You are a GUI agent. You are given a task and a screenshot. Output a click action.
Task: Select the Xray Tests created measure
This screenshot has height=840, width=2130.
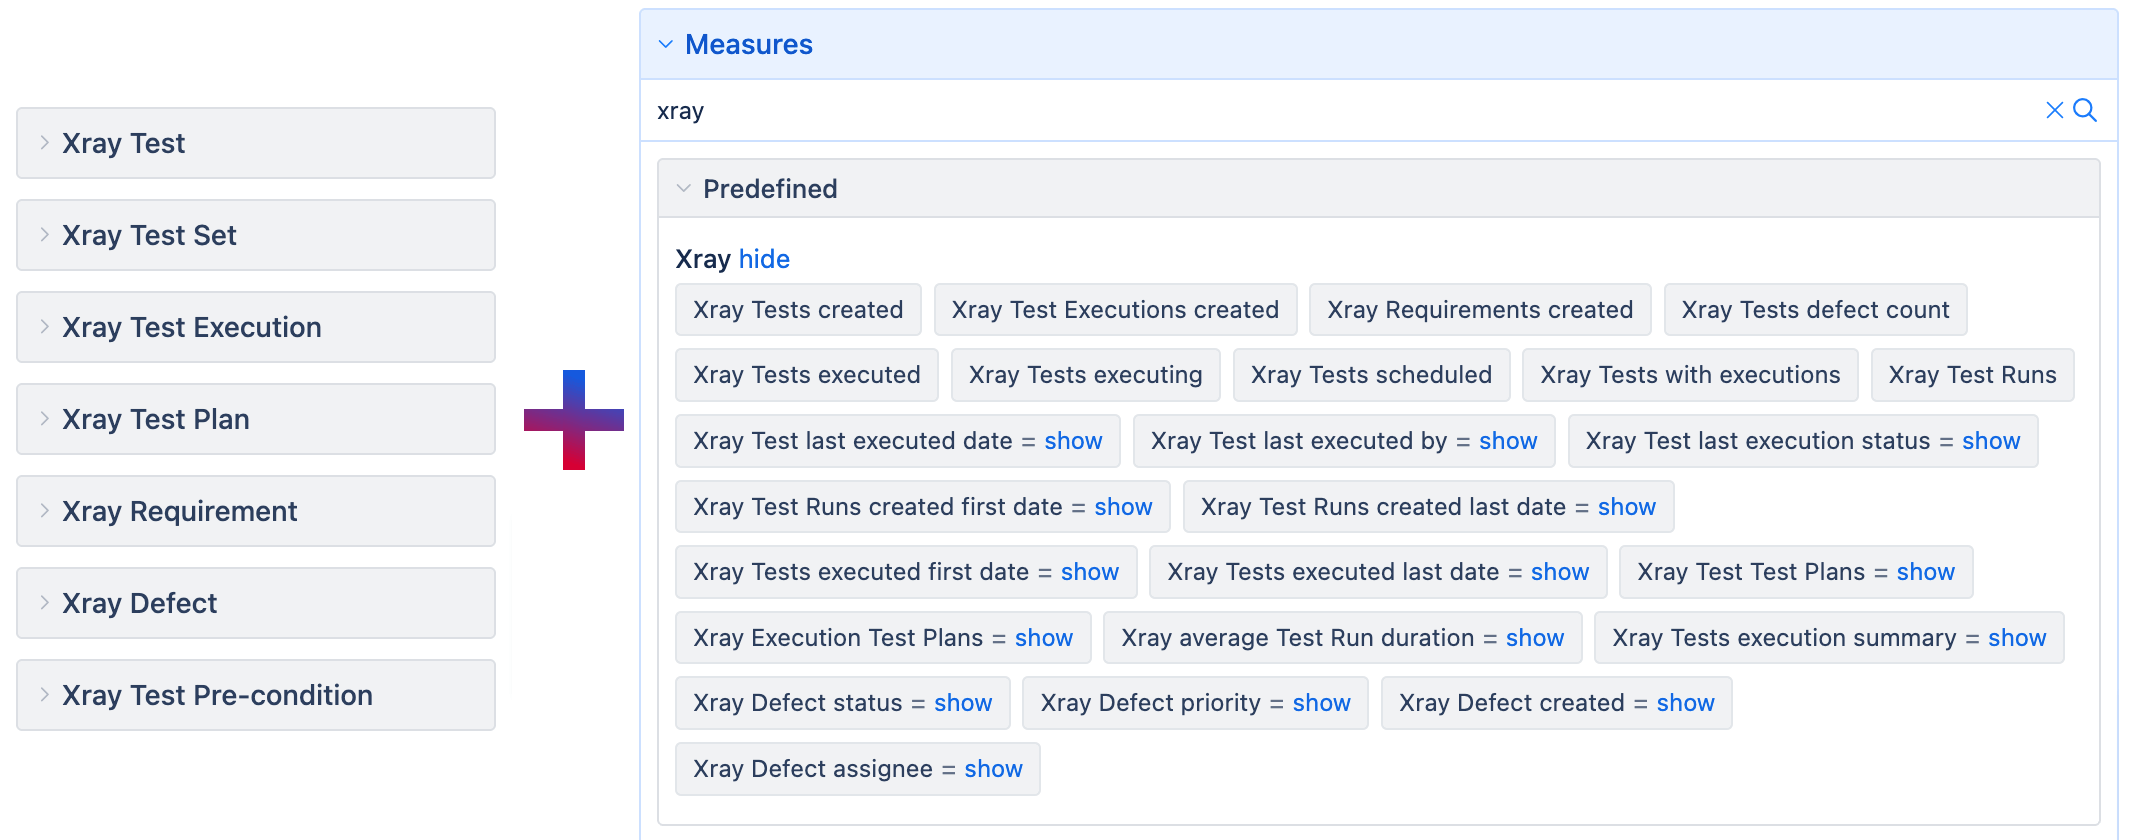pyautogui.click(x=798, y=310)
